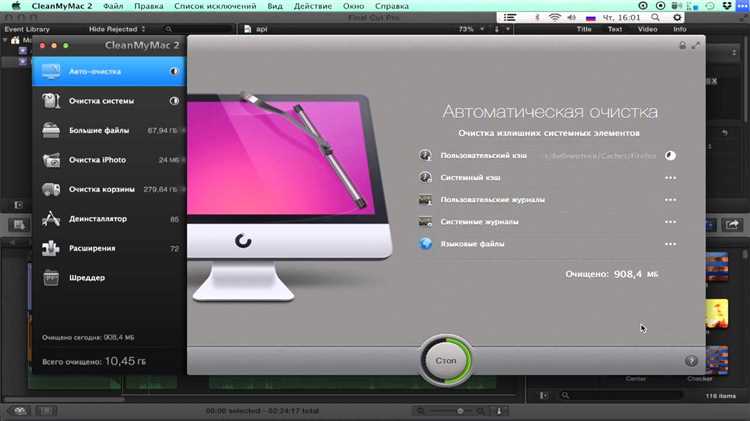Click ellipsis next to Системные журналы
This screenshot has width=750, height=421.
click(671, 222)
